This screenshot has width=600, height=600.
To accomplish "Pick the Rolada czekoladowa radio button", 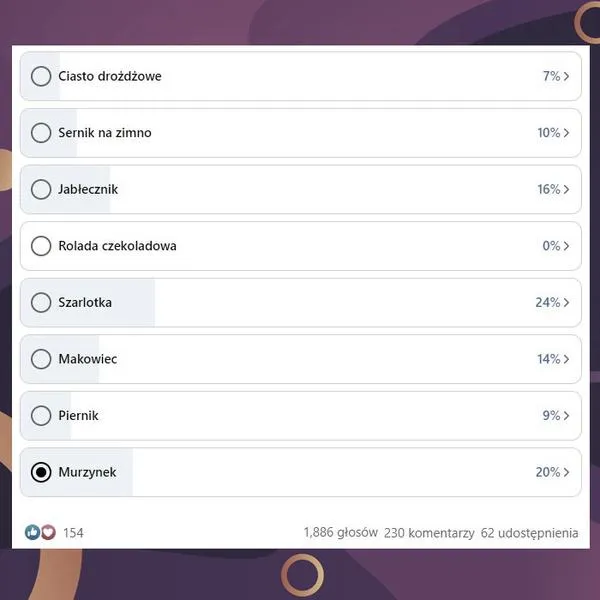I will [x=41, y=246].
